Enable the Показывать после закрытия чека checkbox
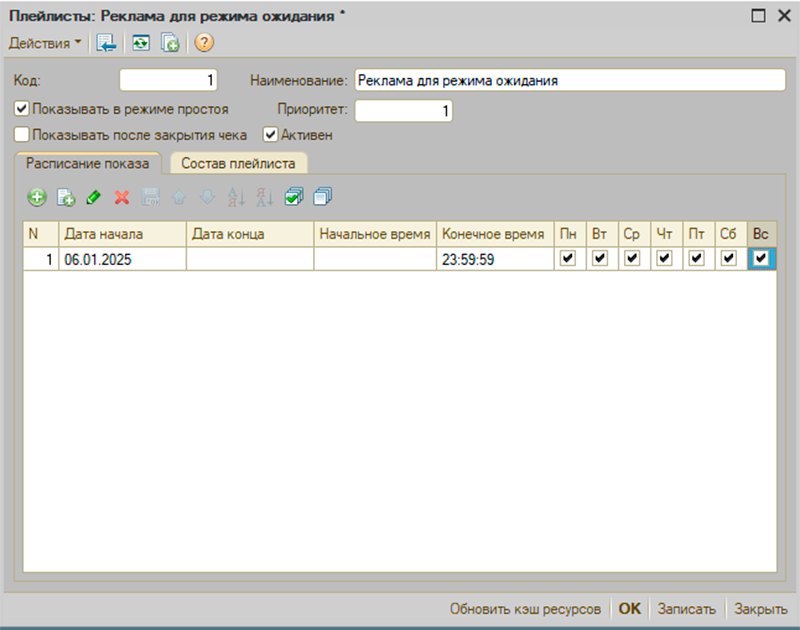Screen dimensions: 800x630 21,135
